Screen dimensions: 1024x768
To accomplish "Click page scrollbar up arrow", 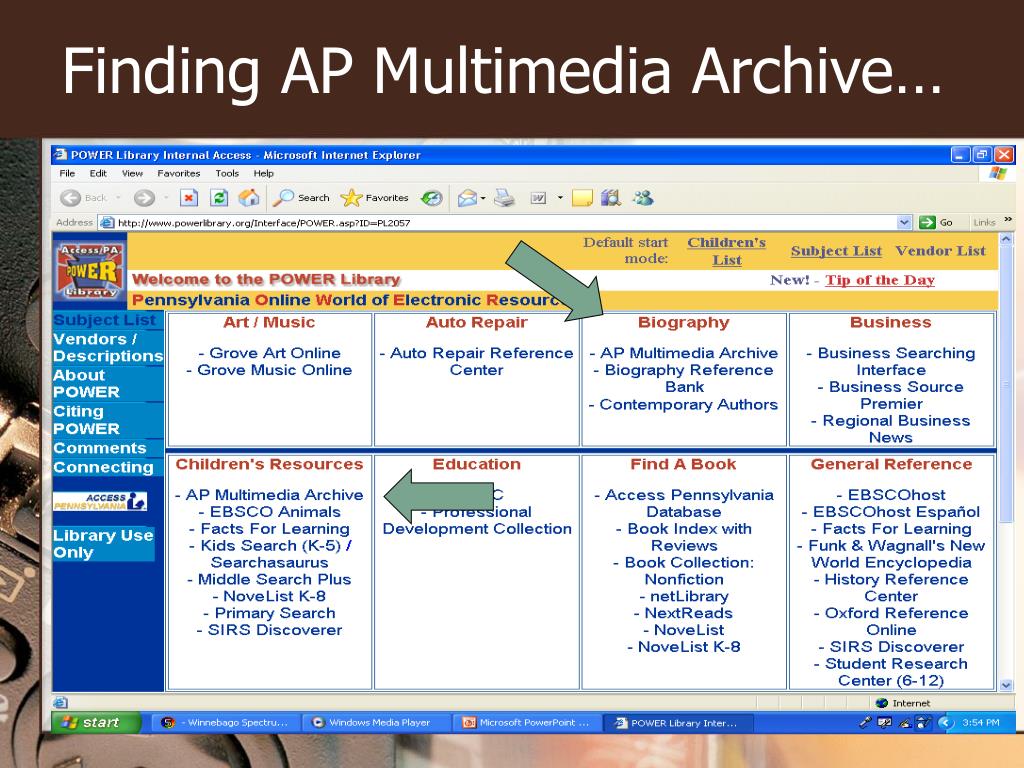I will click(x=1006, y=240).
